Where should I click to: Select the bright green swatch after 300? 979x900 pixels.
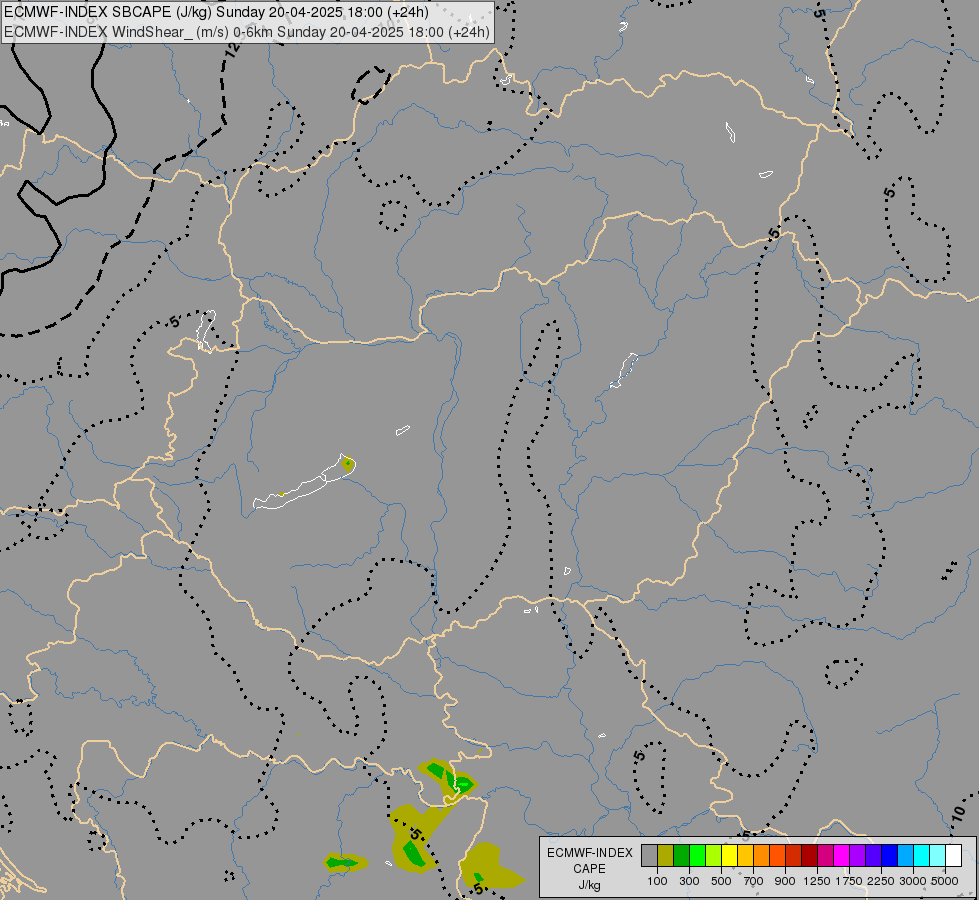(x=697, y=856)
